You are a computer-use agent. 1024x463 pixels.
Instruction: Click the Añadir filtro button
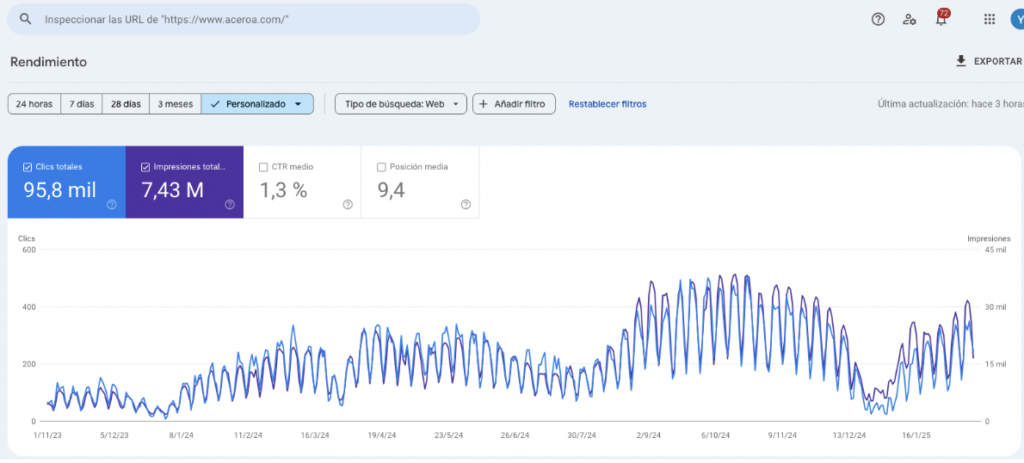coord(514,104)
